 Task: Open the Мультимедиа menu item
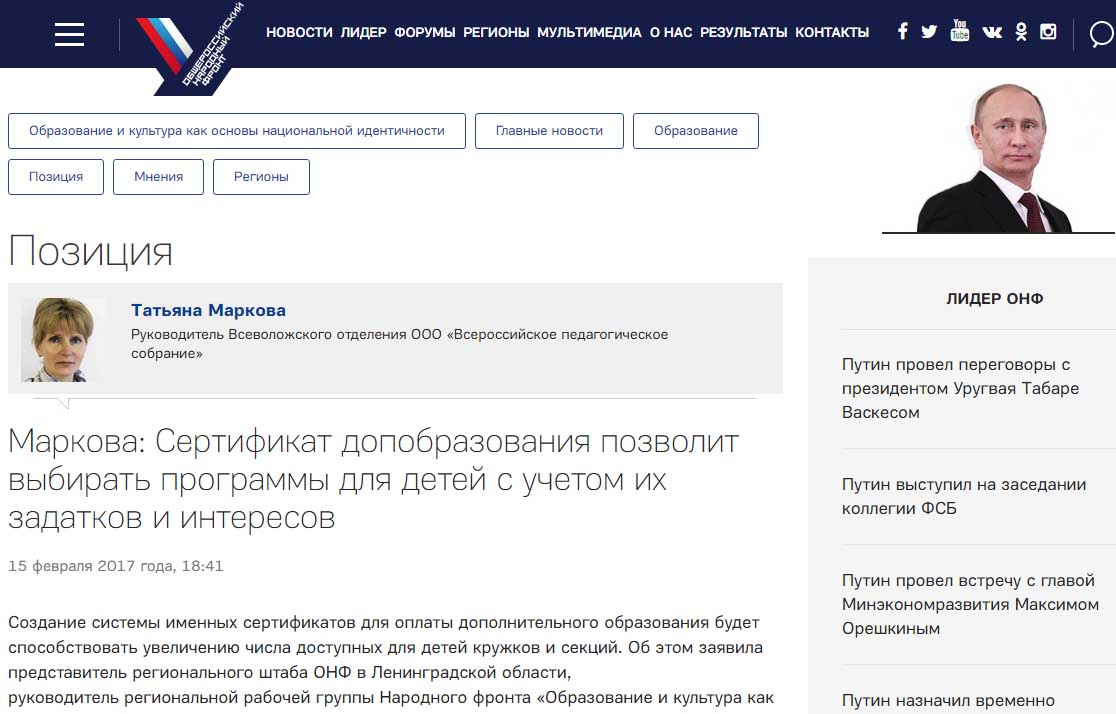(589, 33)
